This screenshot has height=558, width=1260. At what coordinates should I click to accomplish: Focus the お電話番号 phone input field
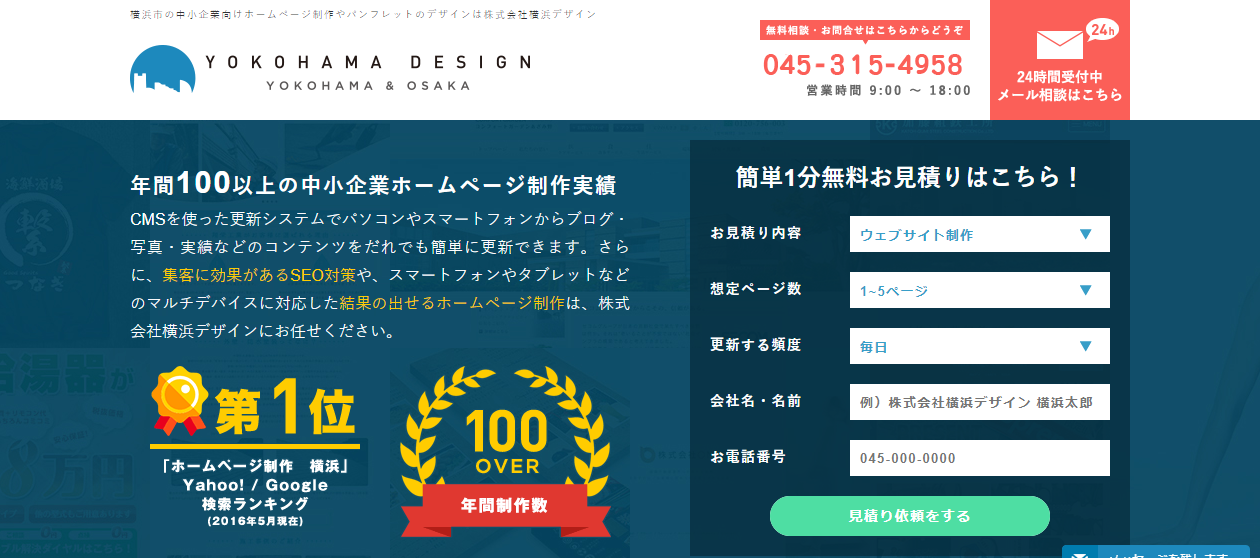978,458
